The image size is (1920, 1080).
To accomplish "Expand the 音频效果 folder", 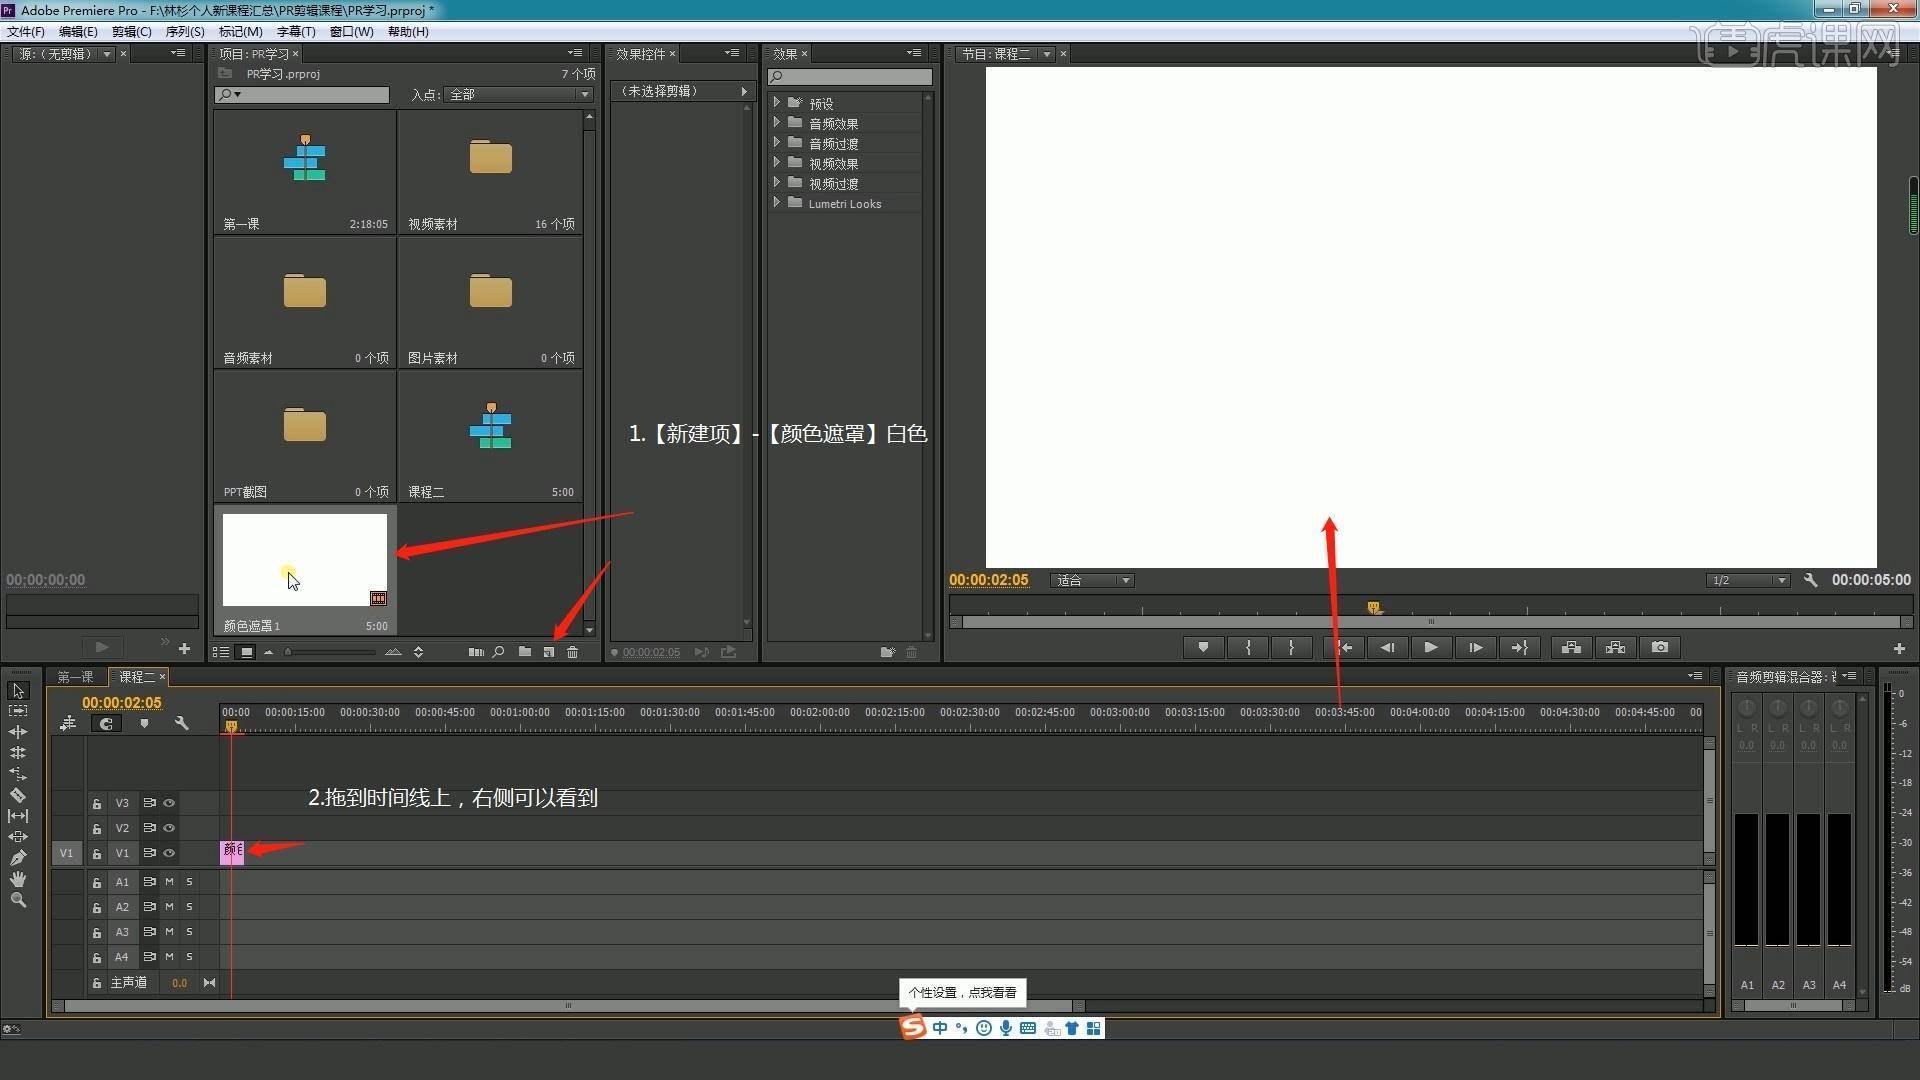I will point(777,122).
